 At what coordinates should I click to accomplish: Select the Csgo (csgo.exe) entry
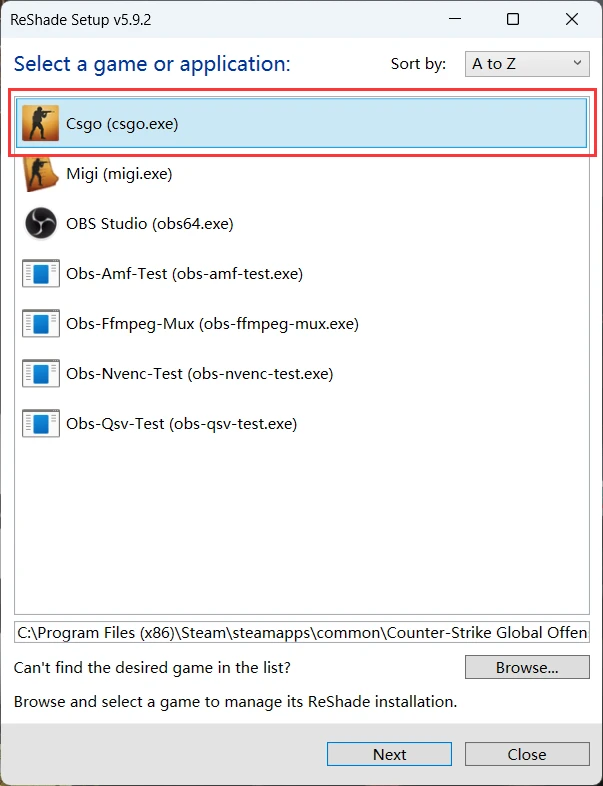122,124
